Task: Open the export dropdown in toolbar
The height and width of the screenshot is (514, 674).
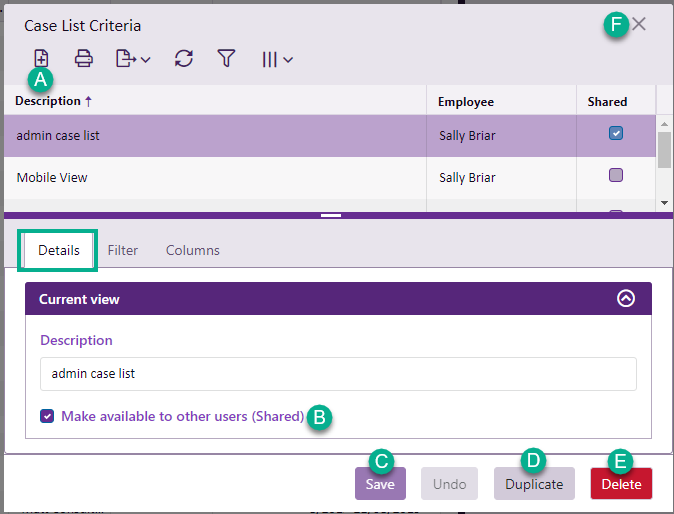Action: [132, 59]
